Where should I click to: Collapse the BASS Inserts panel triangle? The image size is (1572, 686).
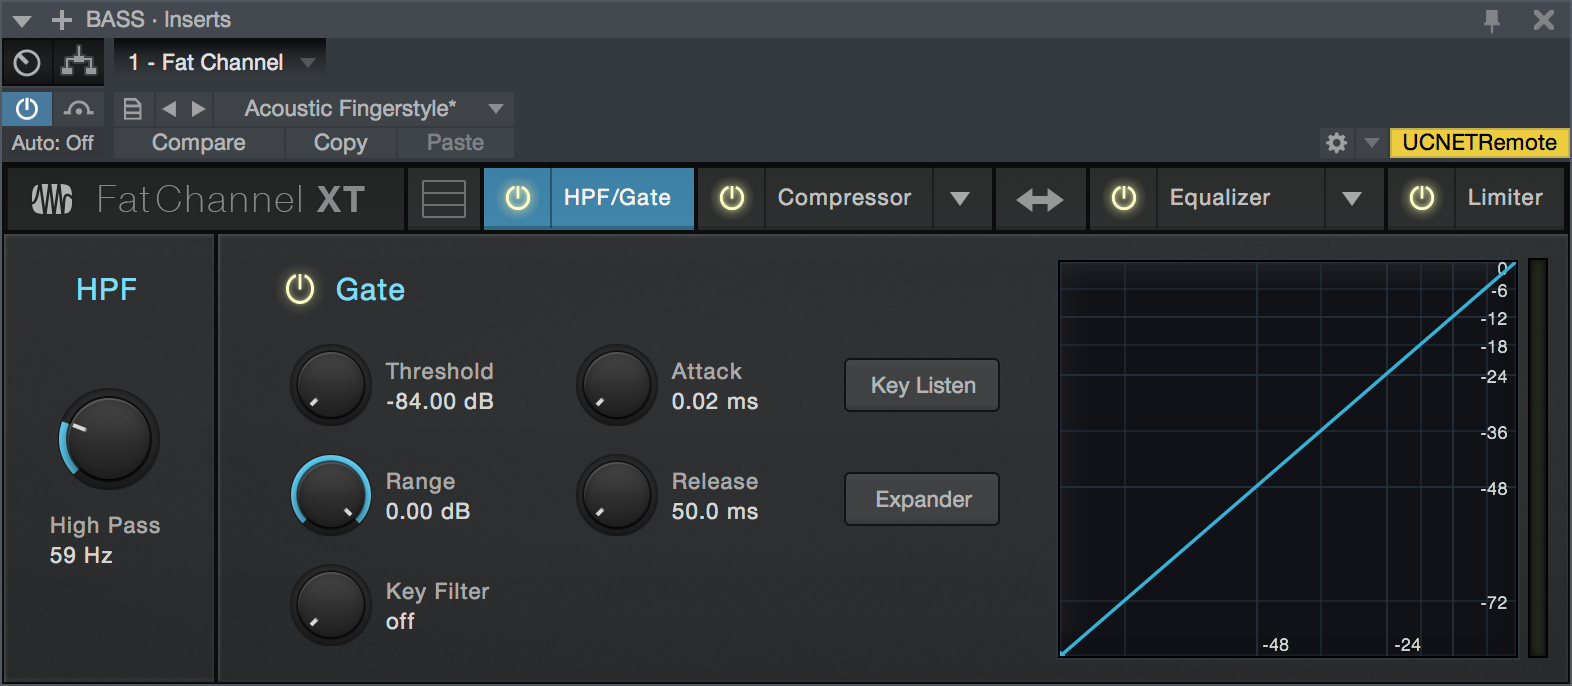pyautogui.click(x=22, y=20)
